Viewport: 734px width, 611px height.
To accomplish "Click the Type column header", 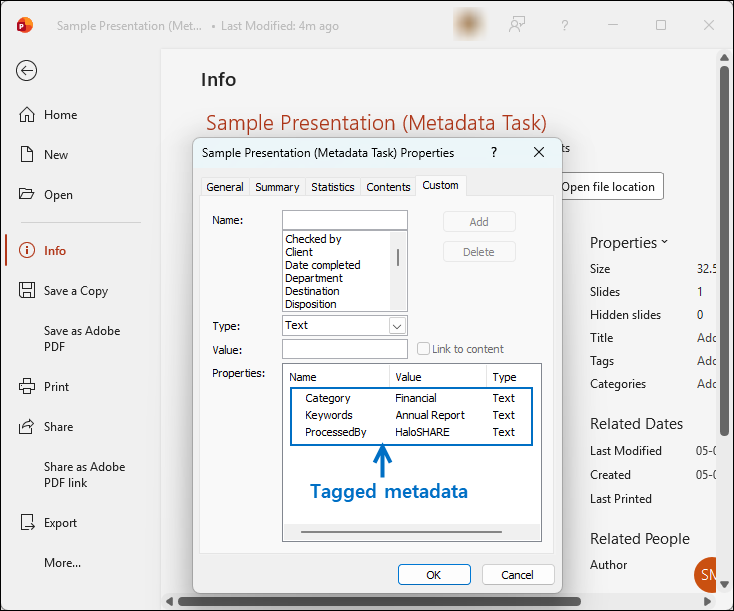I will (514, 377).
